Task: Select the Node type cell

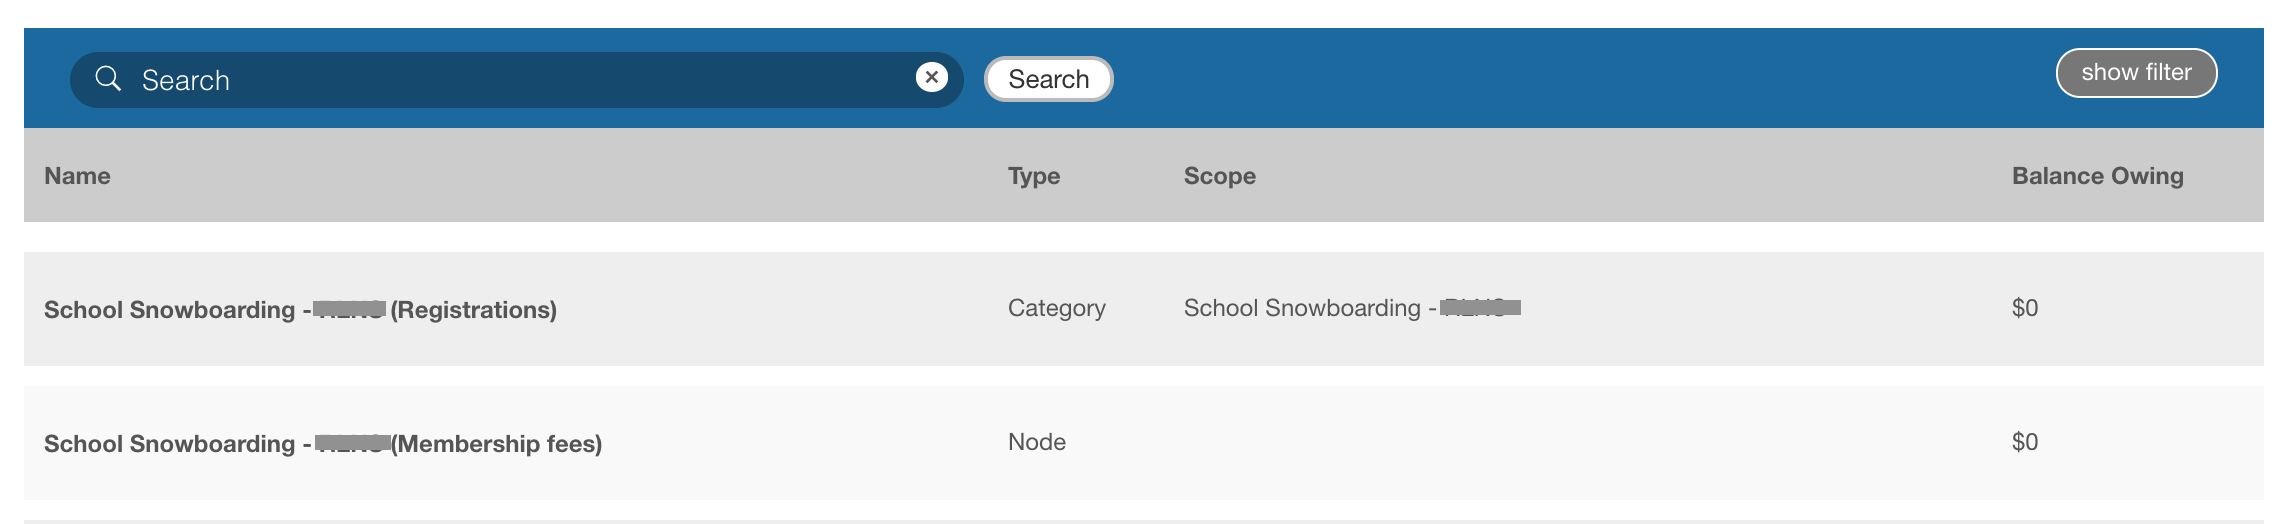Action: (x=1036, y=442)
